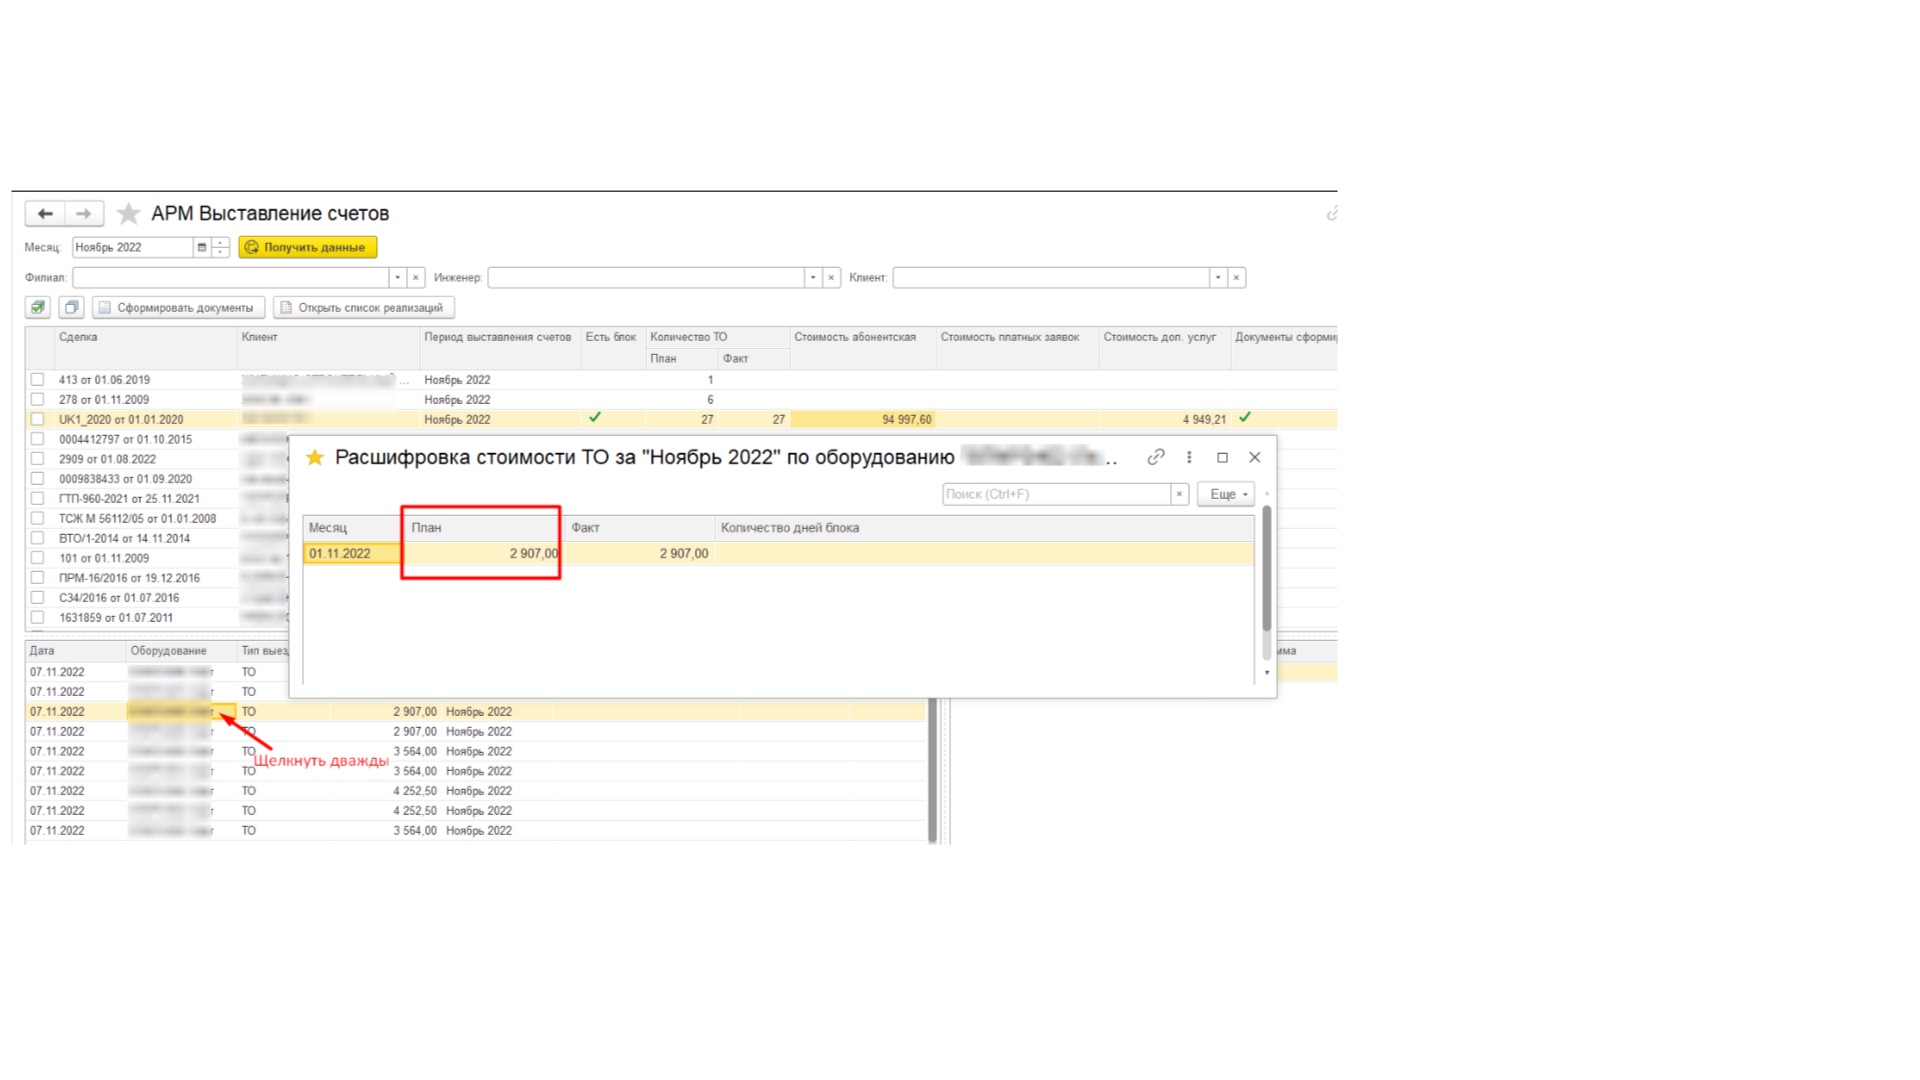Click the check-all rows toolbar icon

pyautogui.click(x=38, y=308)
